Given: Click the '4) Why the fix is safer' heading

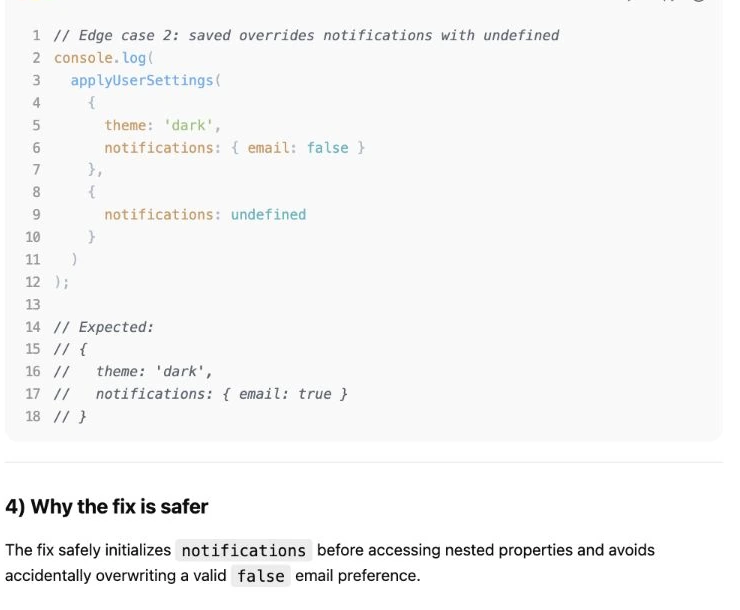Looking at the screenshot, I should tap(107, 507).
